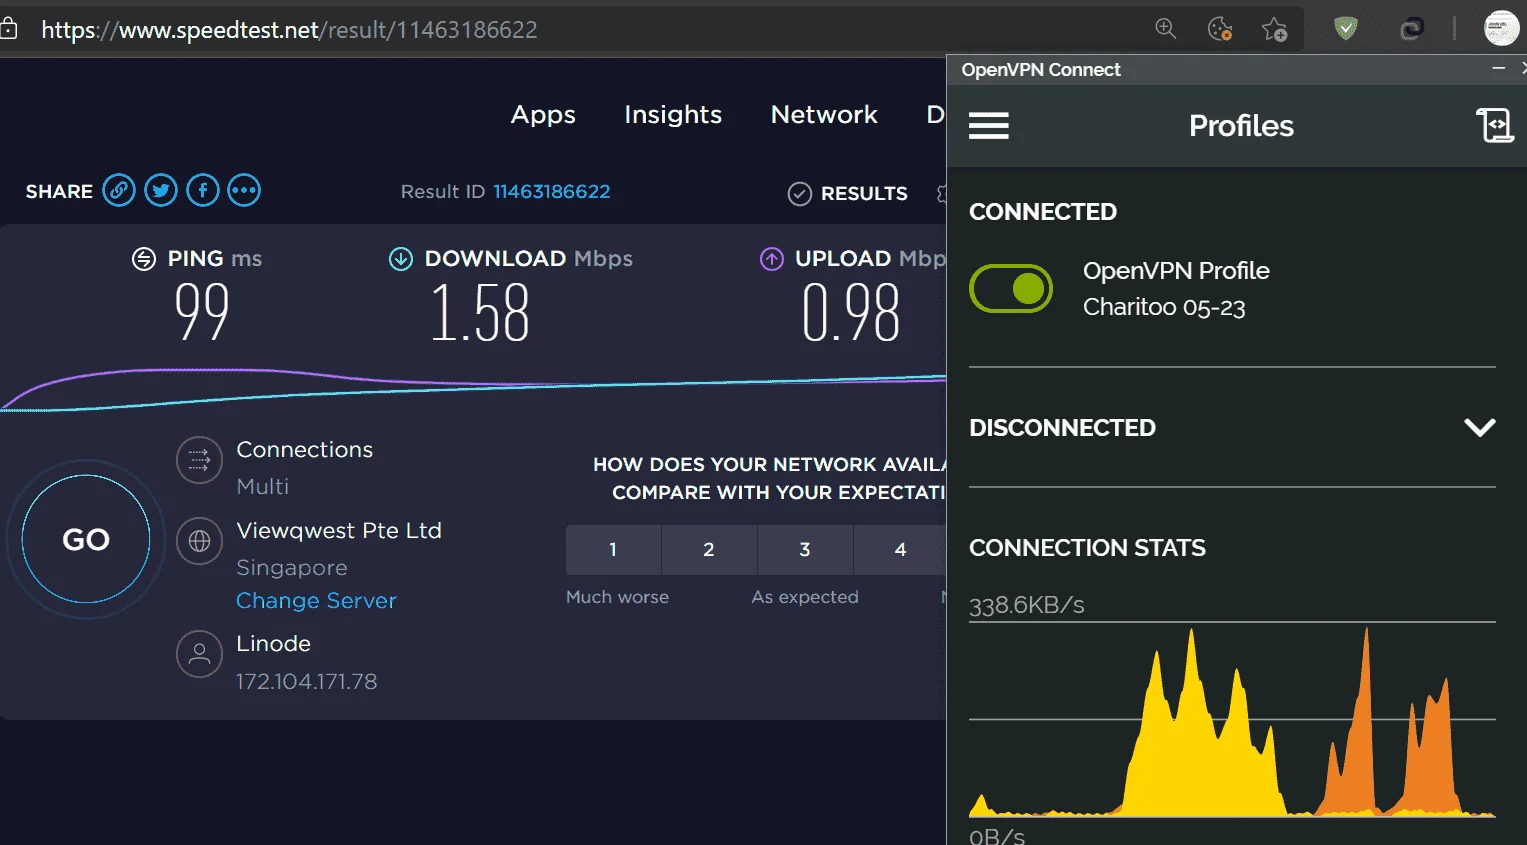Image resolution: width=1527 pixels, height=845 pixels.
Task: Click the Connections mode icon
Action: pos(199,460)
